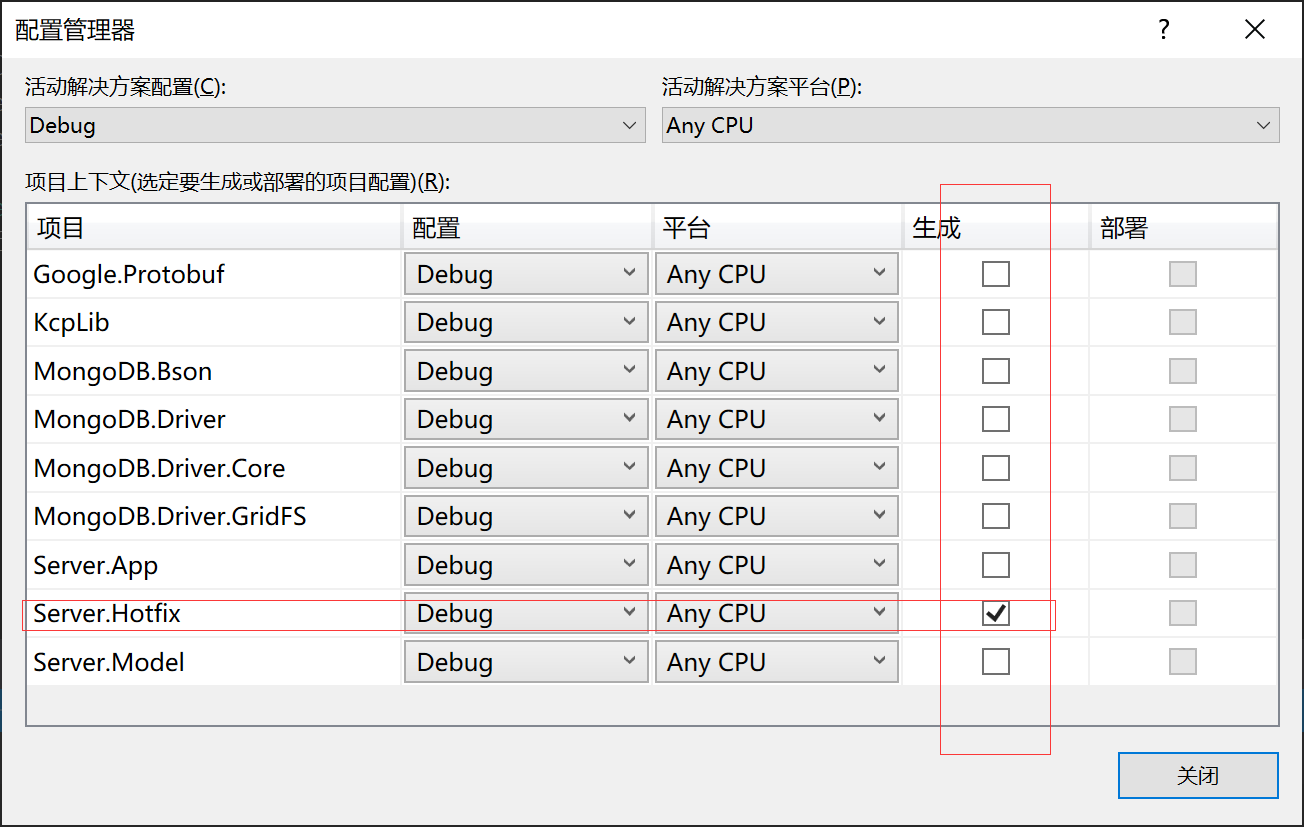The image size is (1304, 827).
Task: Expand 配置 dropdown for MongoDB.Bson
Action: 526,371
